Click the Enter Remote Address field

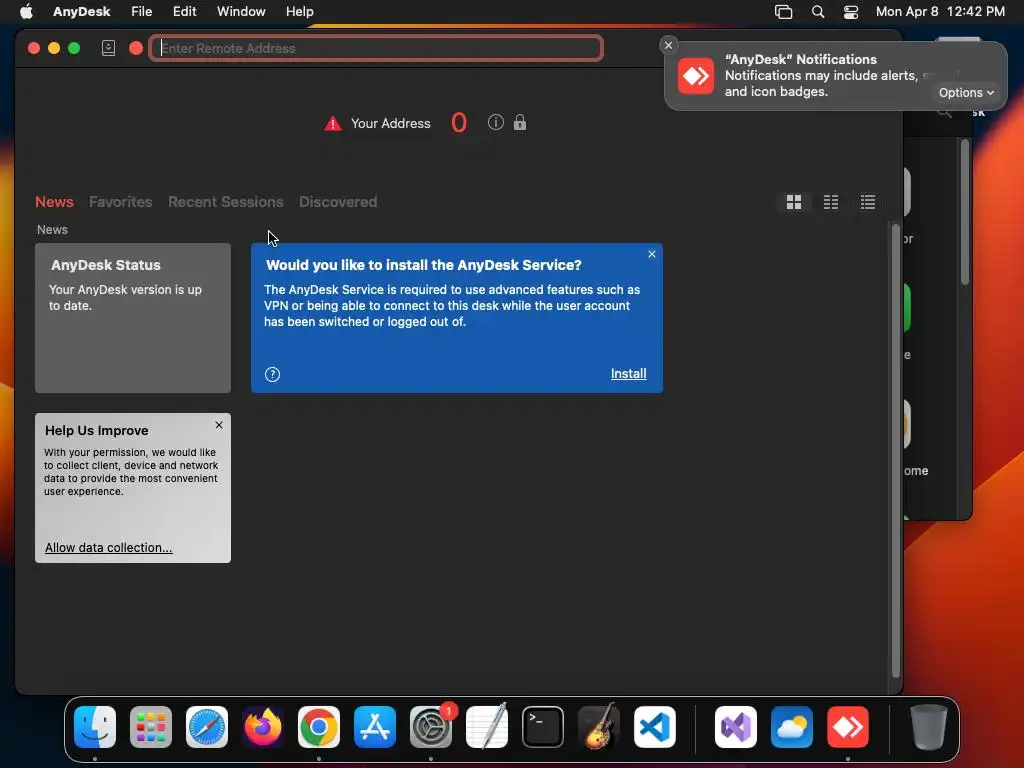pos(376,48)
